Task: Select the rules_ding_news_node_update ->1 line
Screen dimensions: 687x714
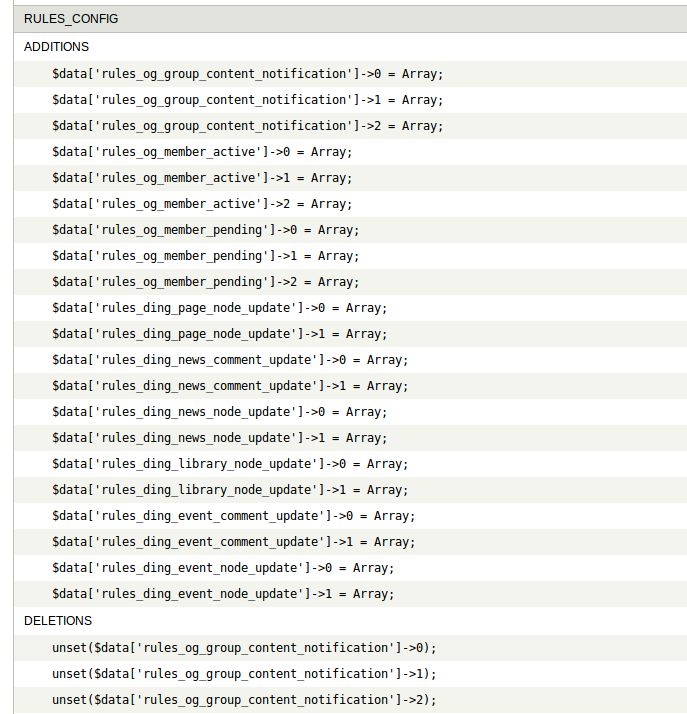Action: [219, 438]
